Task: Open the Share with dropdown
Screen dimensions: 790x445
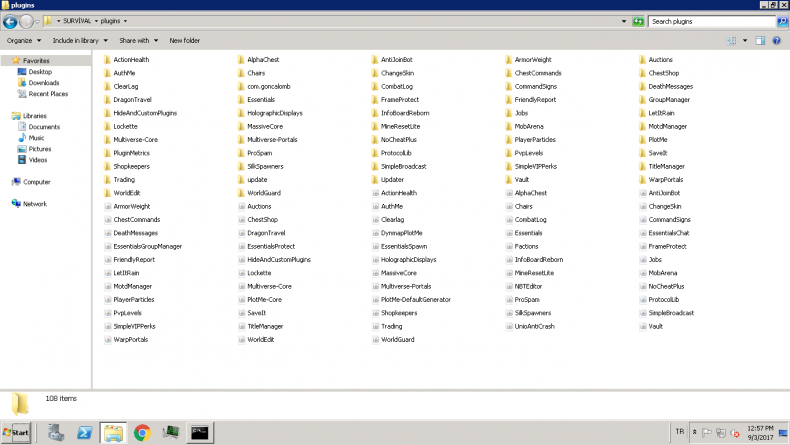Action: (139, 40)
